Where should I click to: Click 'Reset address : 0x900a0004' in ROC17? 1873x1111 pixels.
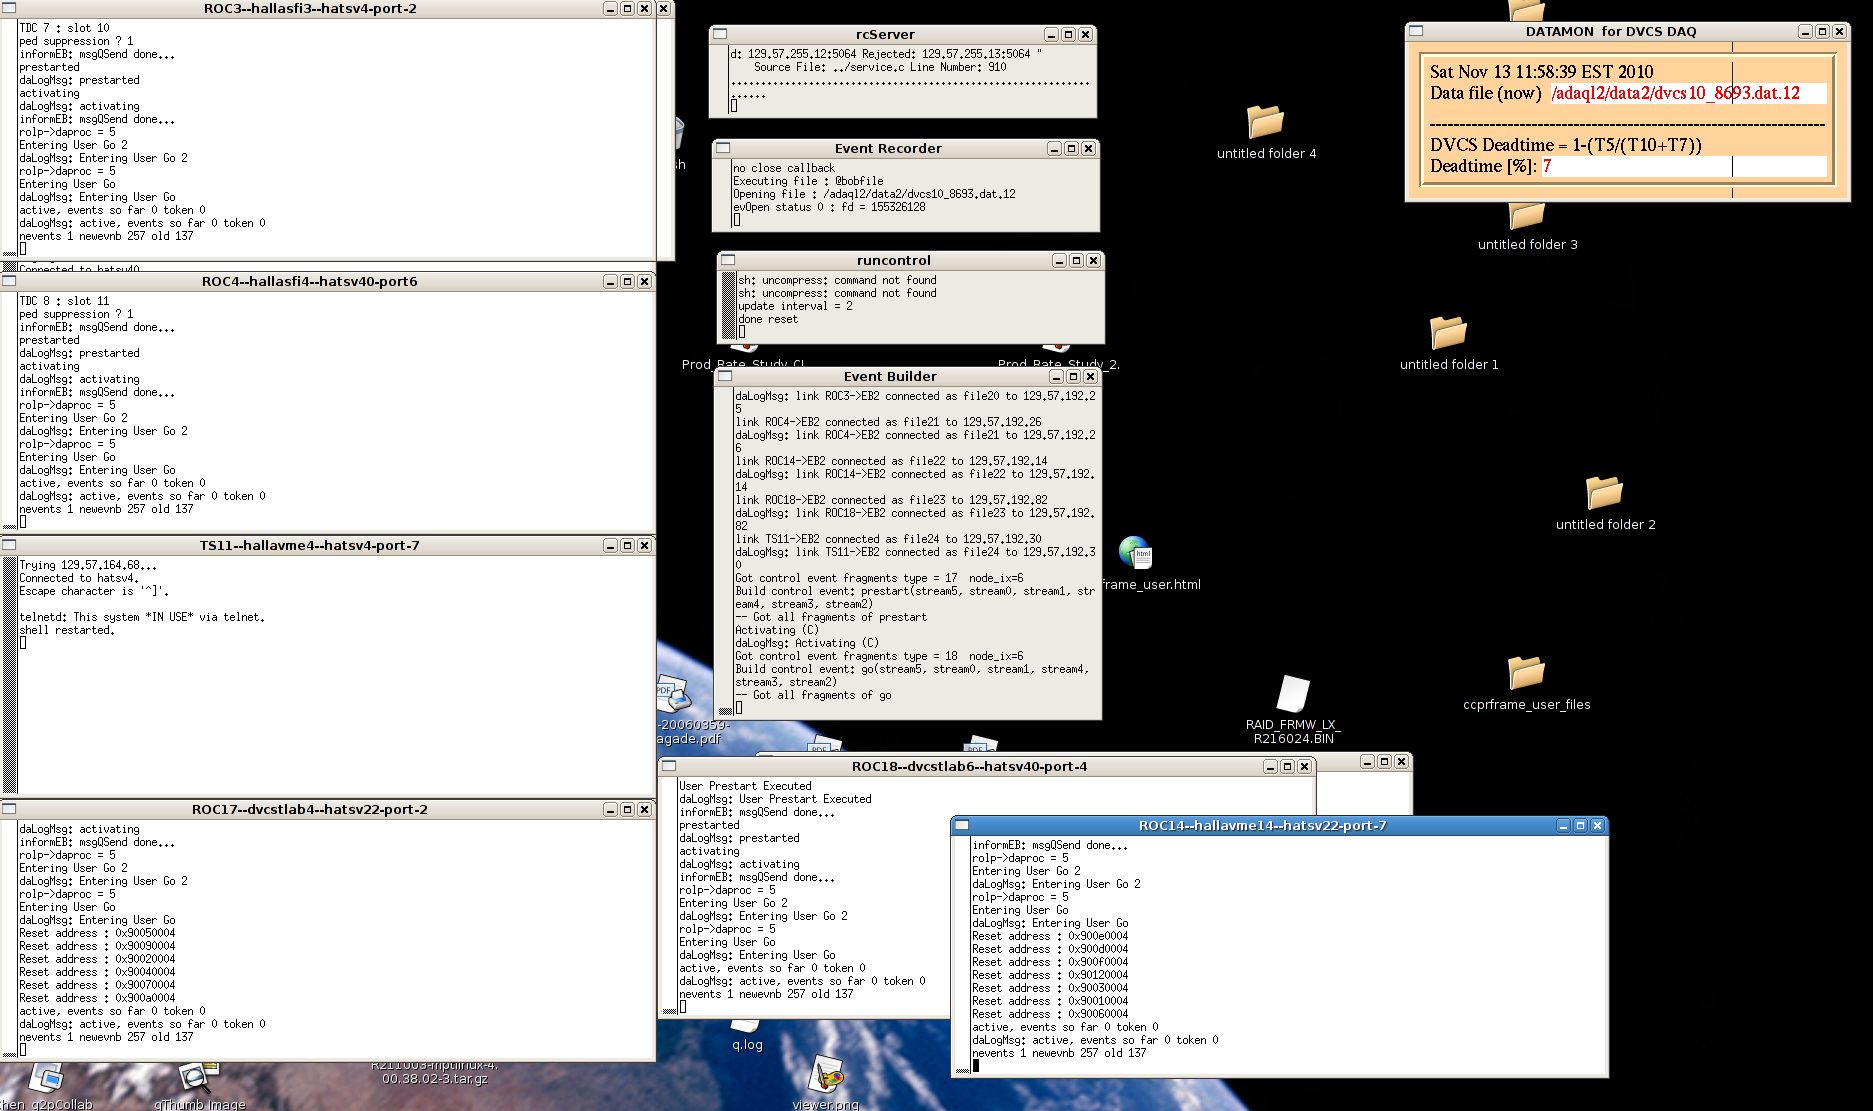(x=97, y=997)
